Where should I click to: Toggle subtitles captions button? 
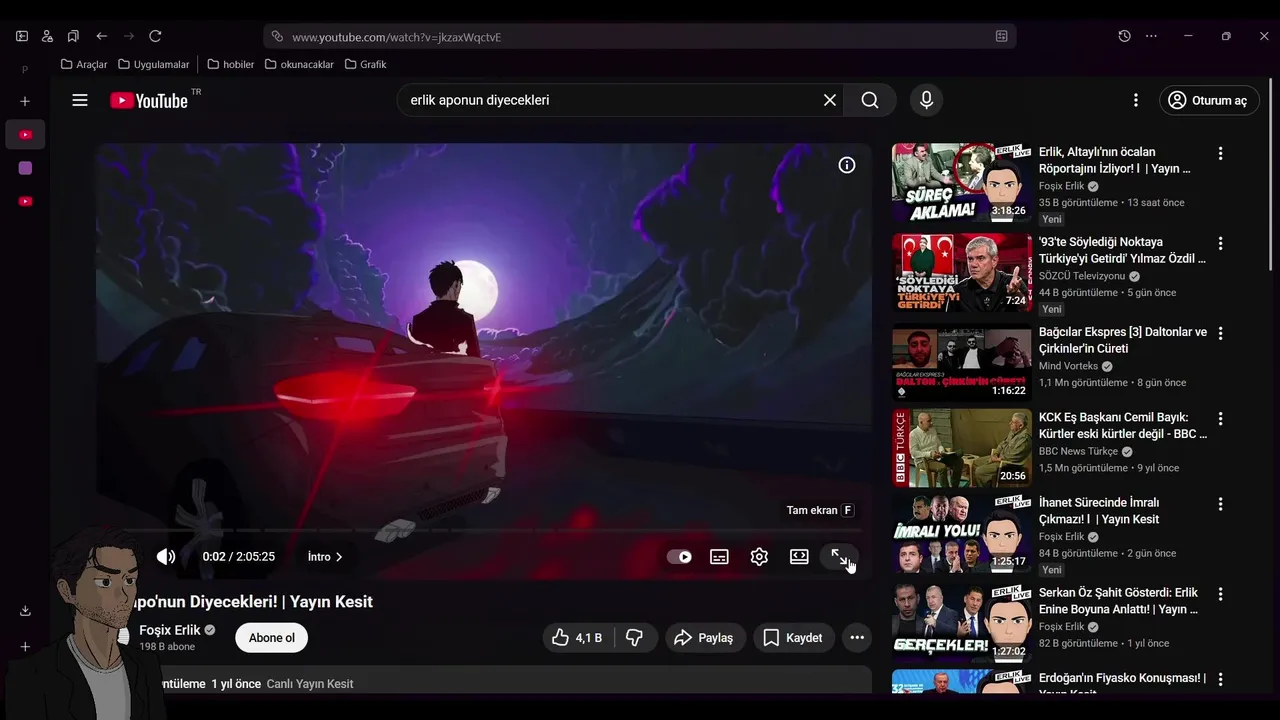[719, 557]
